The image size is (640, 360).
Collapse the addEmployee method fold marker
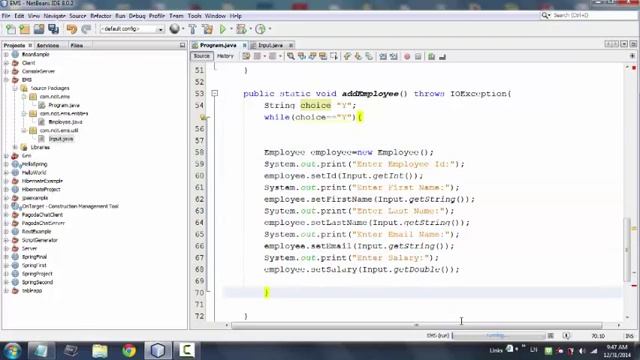[215, 93]
